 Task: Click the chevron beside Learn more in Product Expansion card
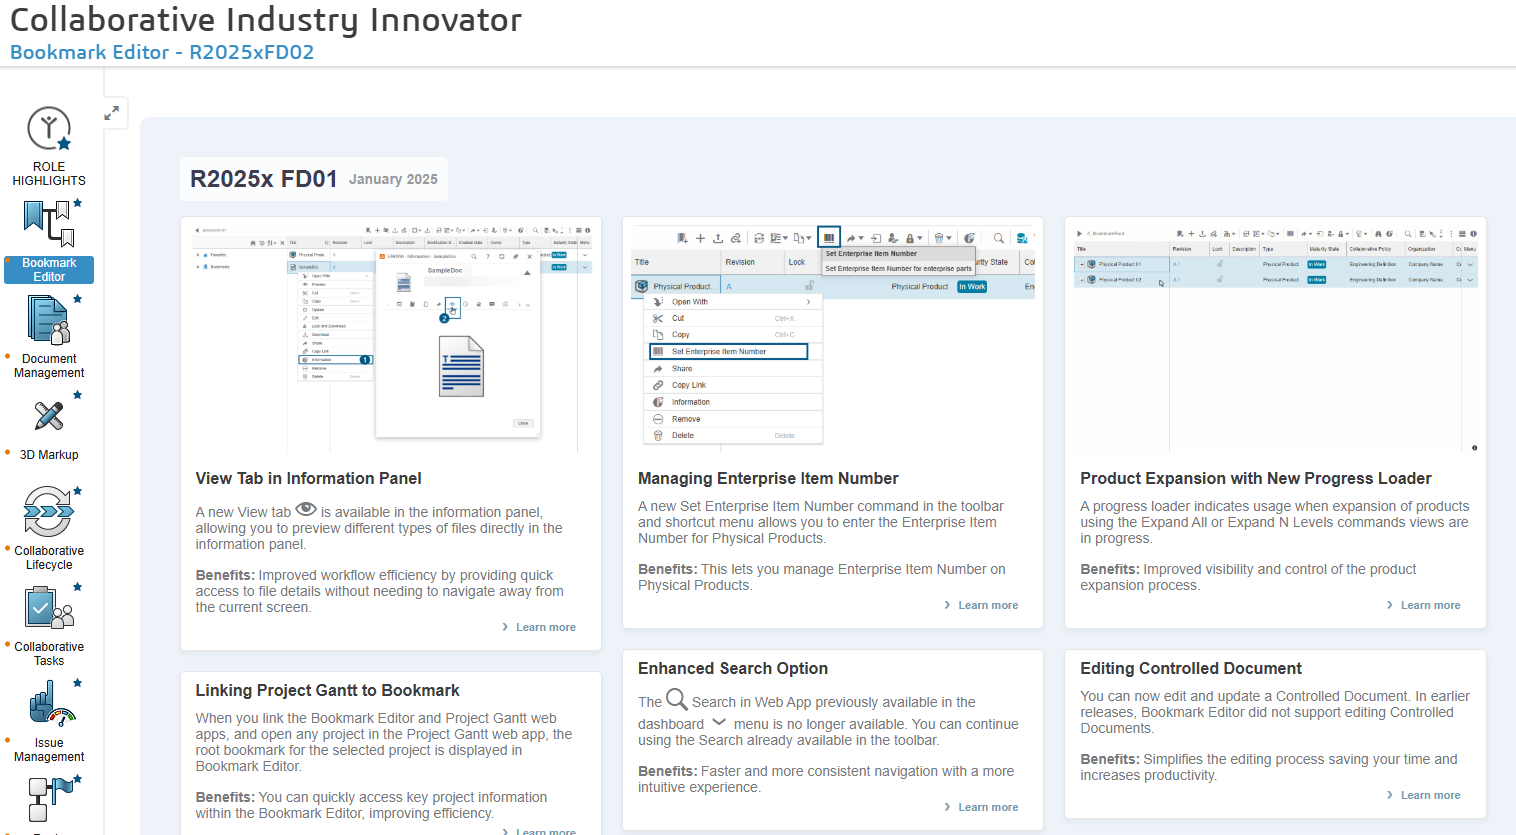point(1389,605)
